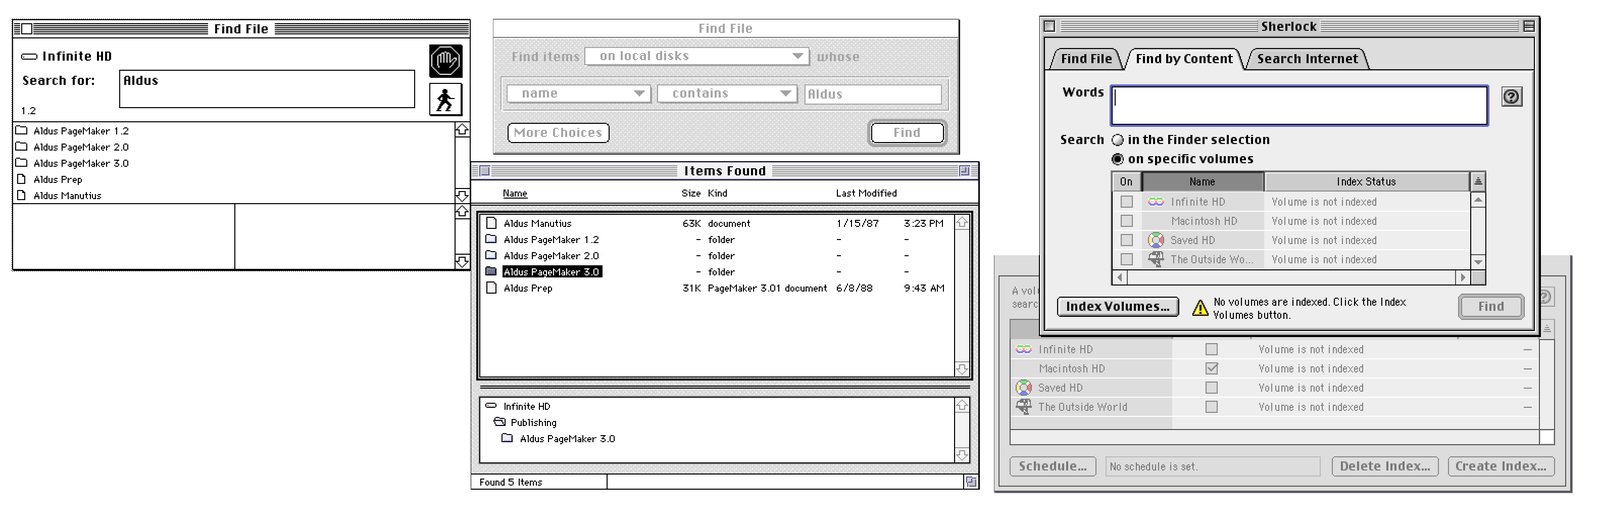Click the walking man search icon
The width and height of the screenshot is (1599, 520).
pos(446,99)
